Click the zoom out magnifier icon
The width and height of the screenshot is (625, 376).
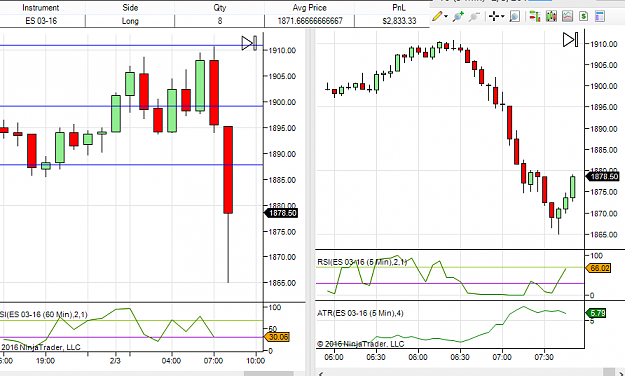(474, 16)
